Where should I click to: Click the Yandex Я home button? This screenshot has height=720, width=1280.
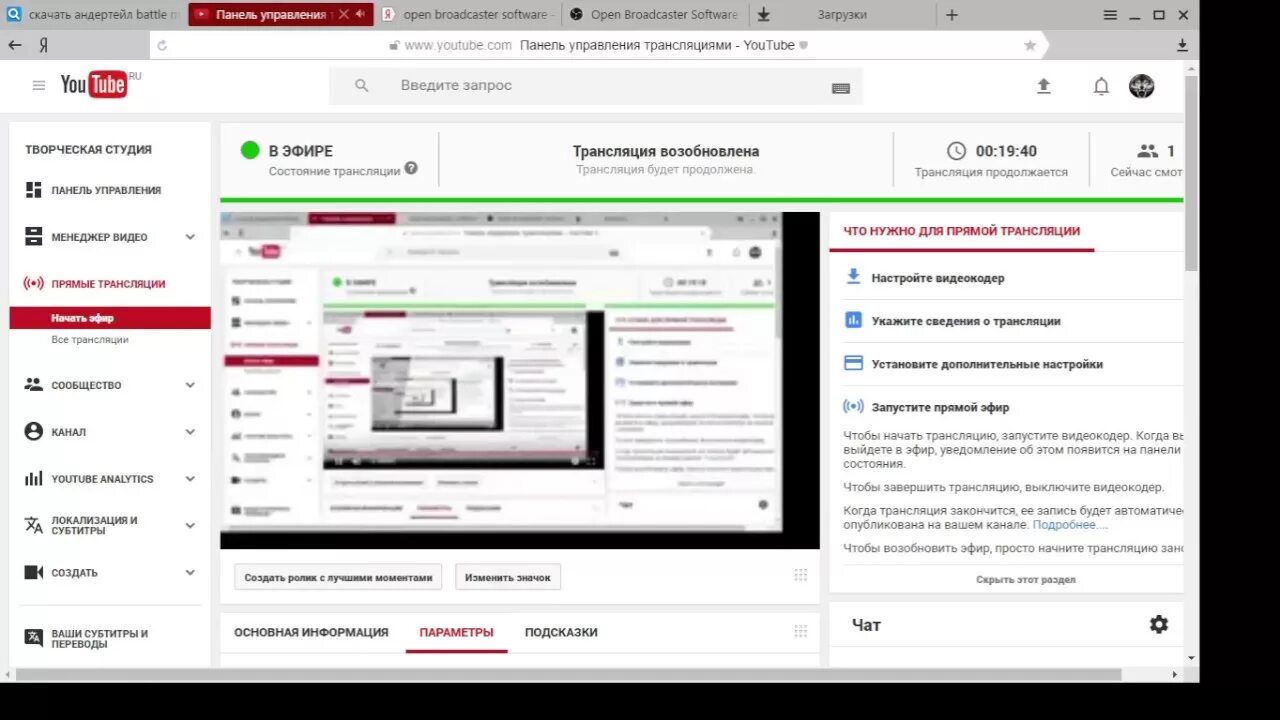click(44, 45)
